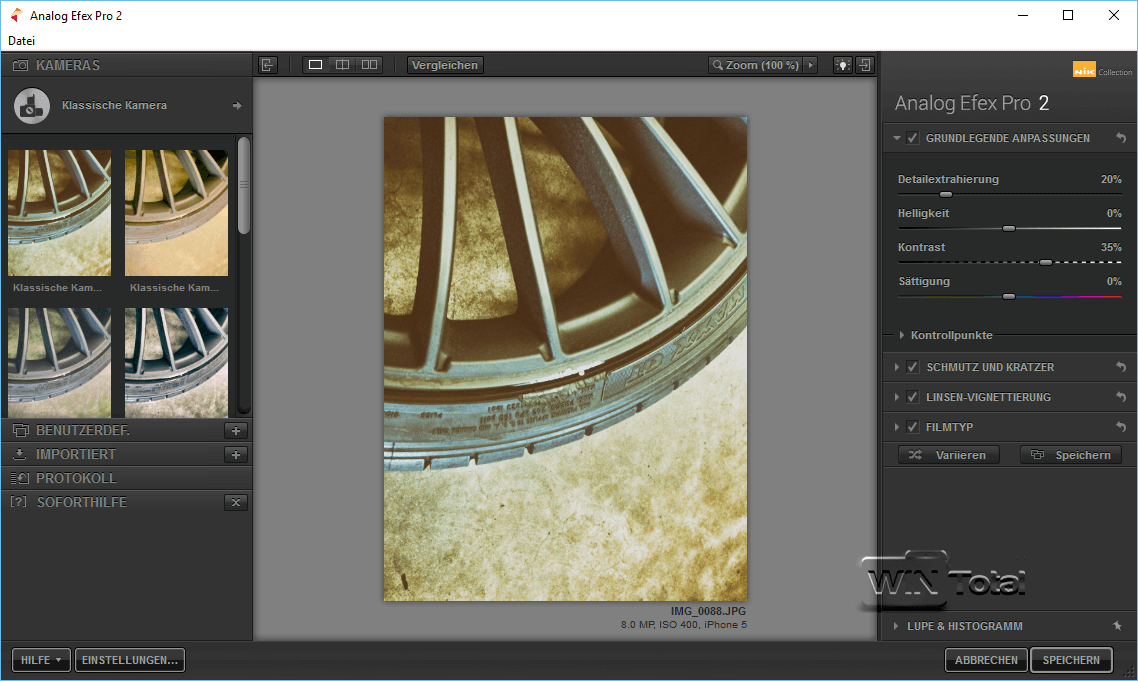
Task: Click the hide right panel icon
Action: point(865,65)
